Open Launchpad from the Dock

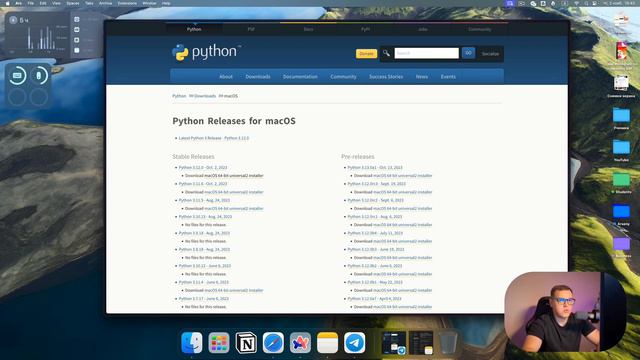click(219, 342)
